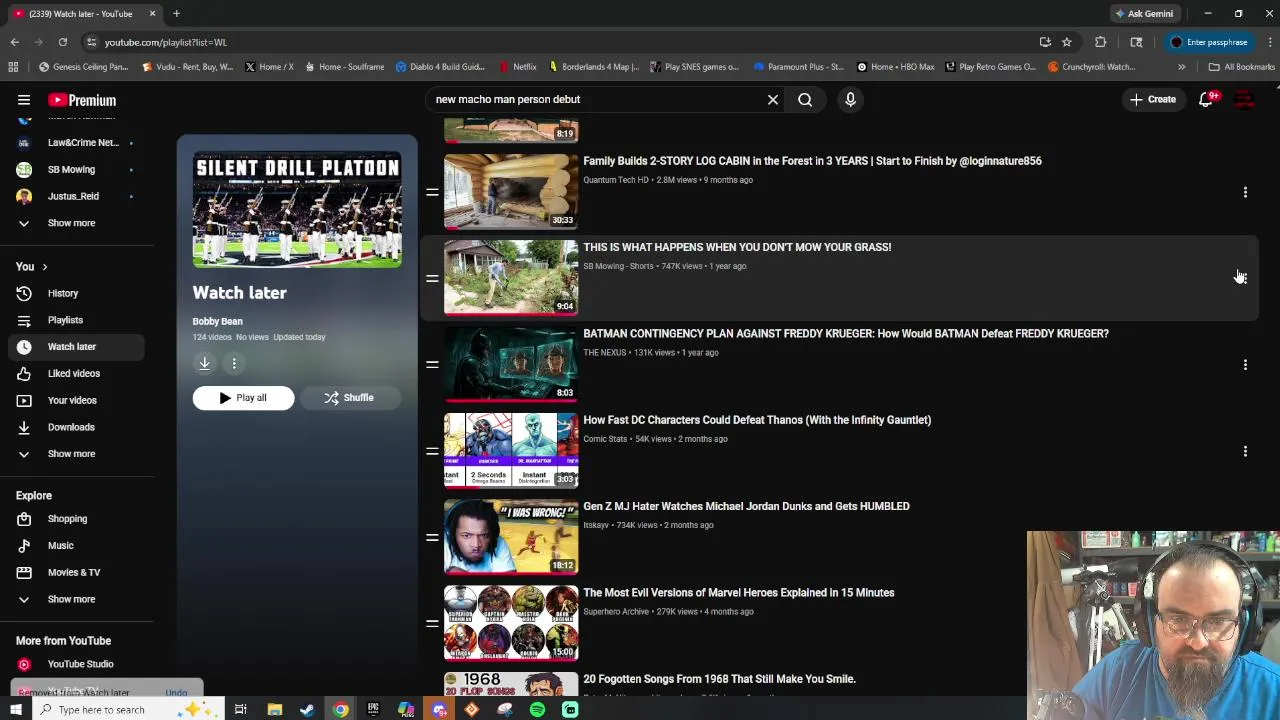Open the log cabin video thumbnail
The height and width of the screenshot is (720, 1280).
click(x=511, y=191)
